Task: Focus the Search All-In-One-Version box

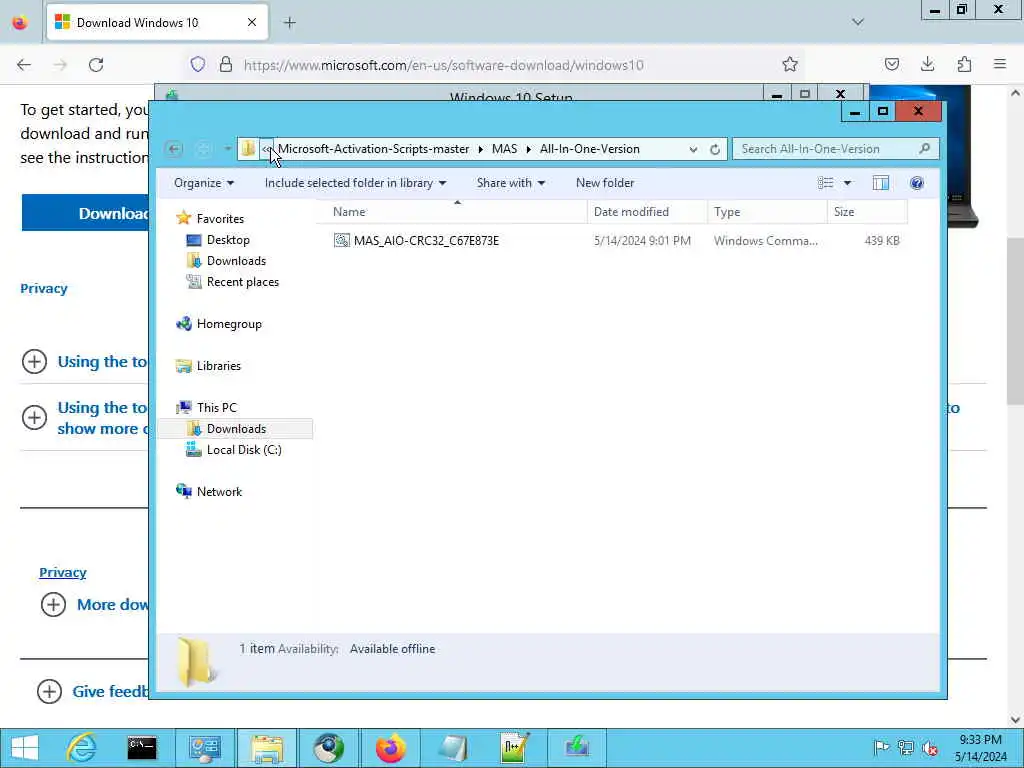Action: (835, 149)
